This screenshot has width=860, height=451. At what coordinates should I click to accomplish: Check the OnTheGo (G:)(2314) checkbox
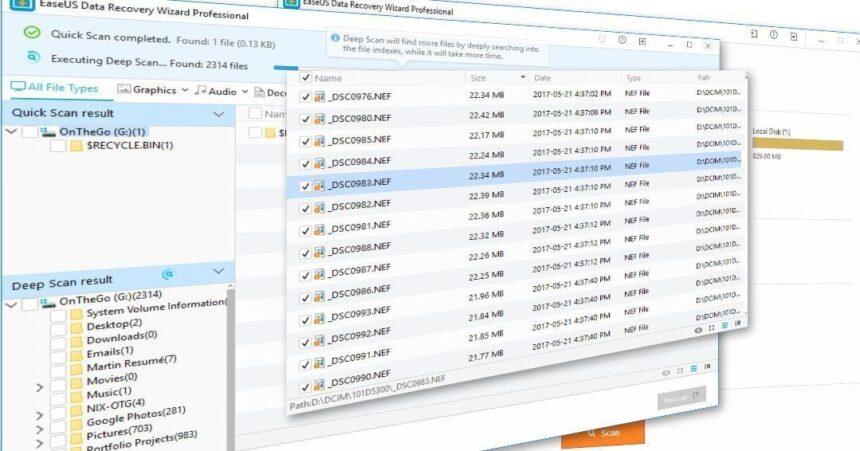pyautogui.click(x=30, y=303)
